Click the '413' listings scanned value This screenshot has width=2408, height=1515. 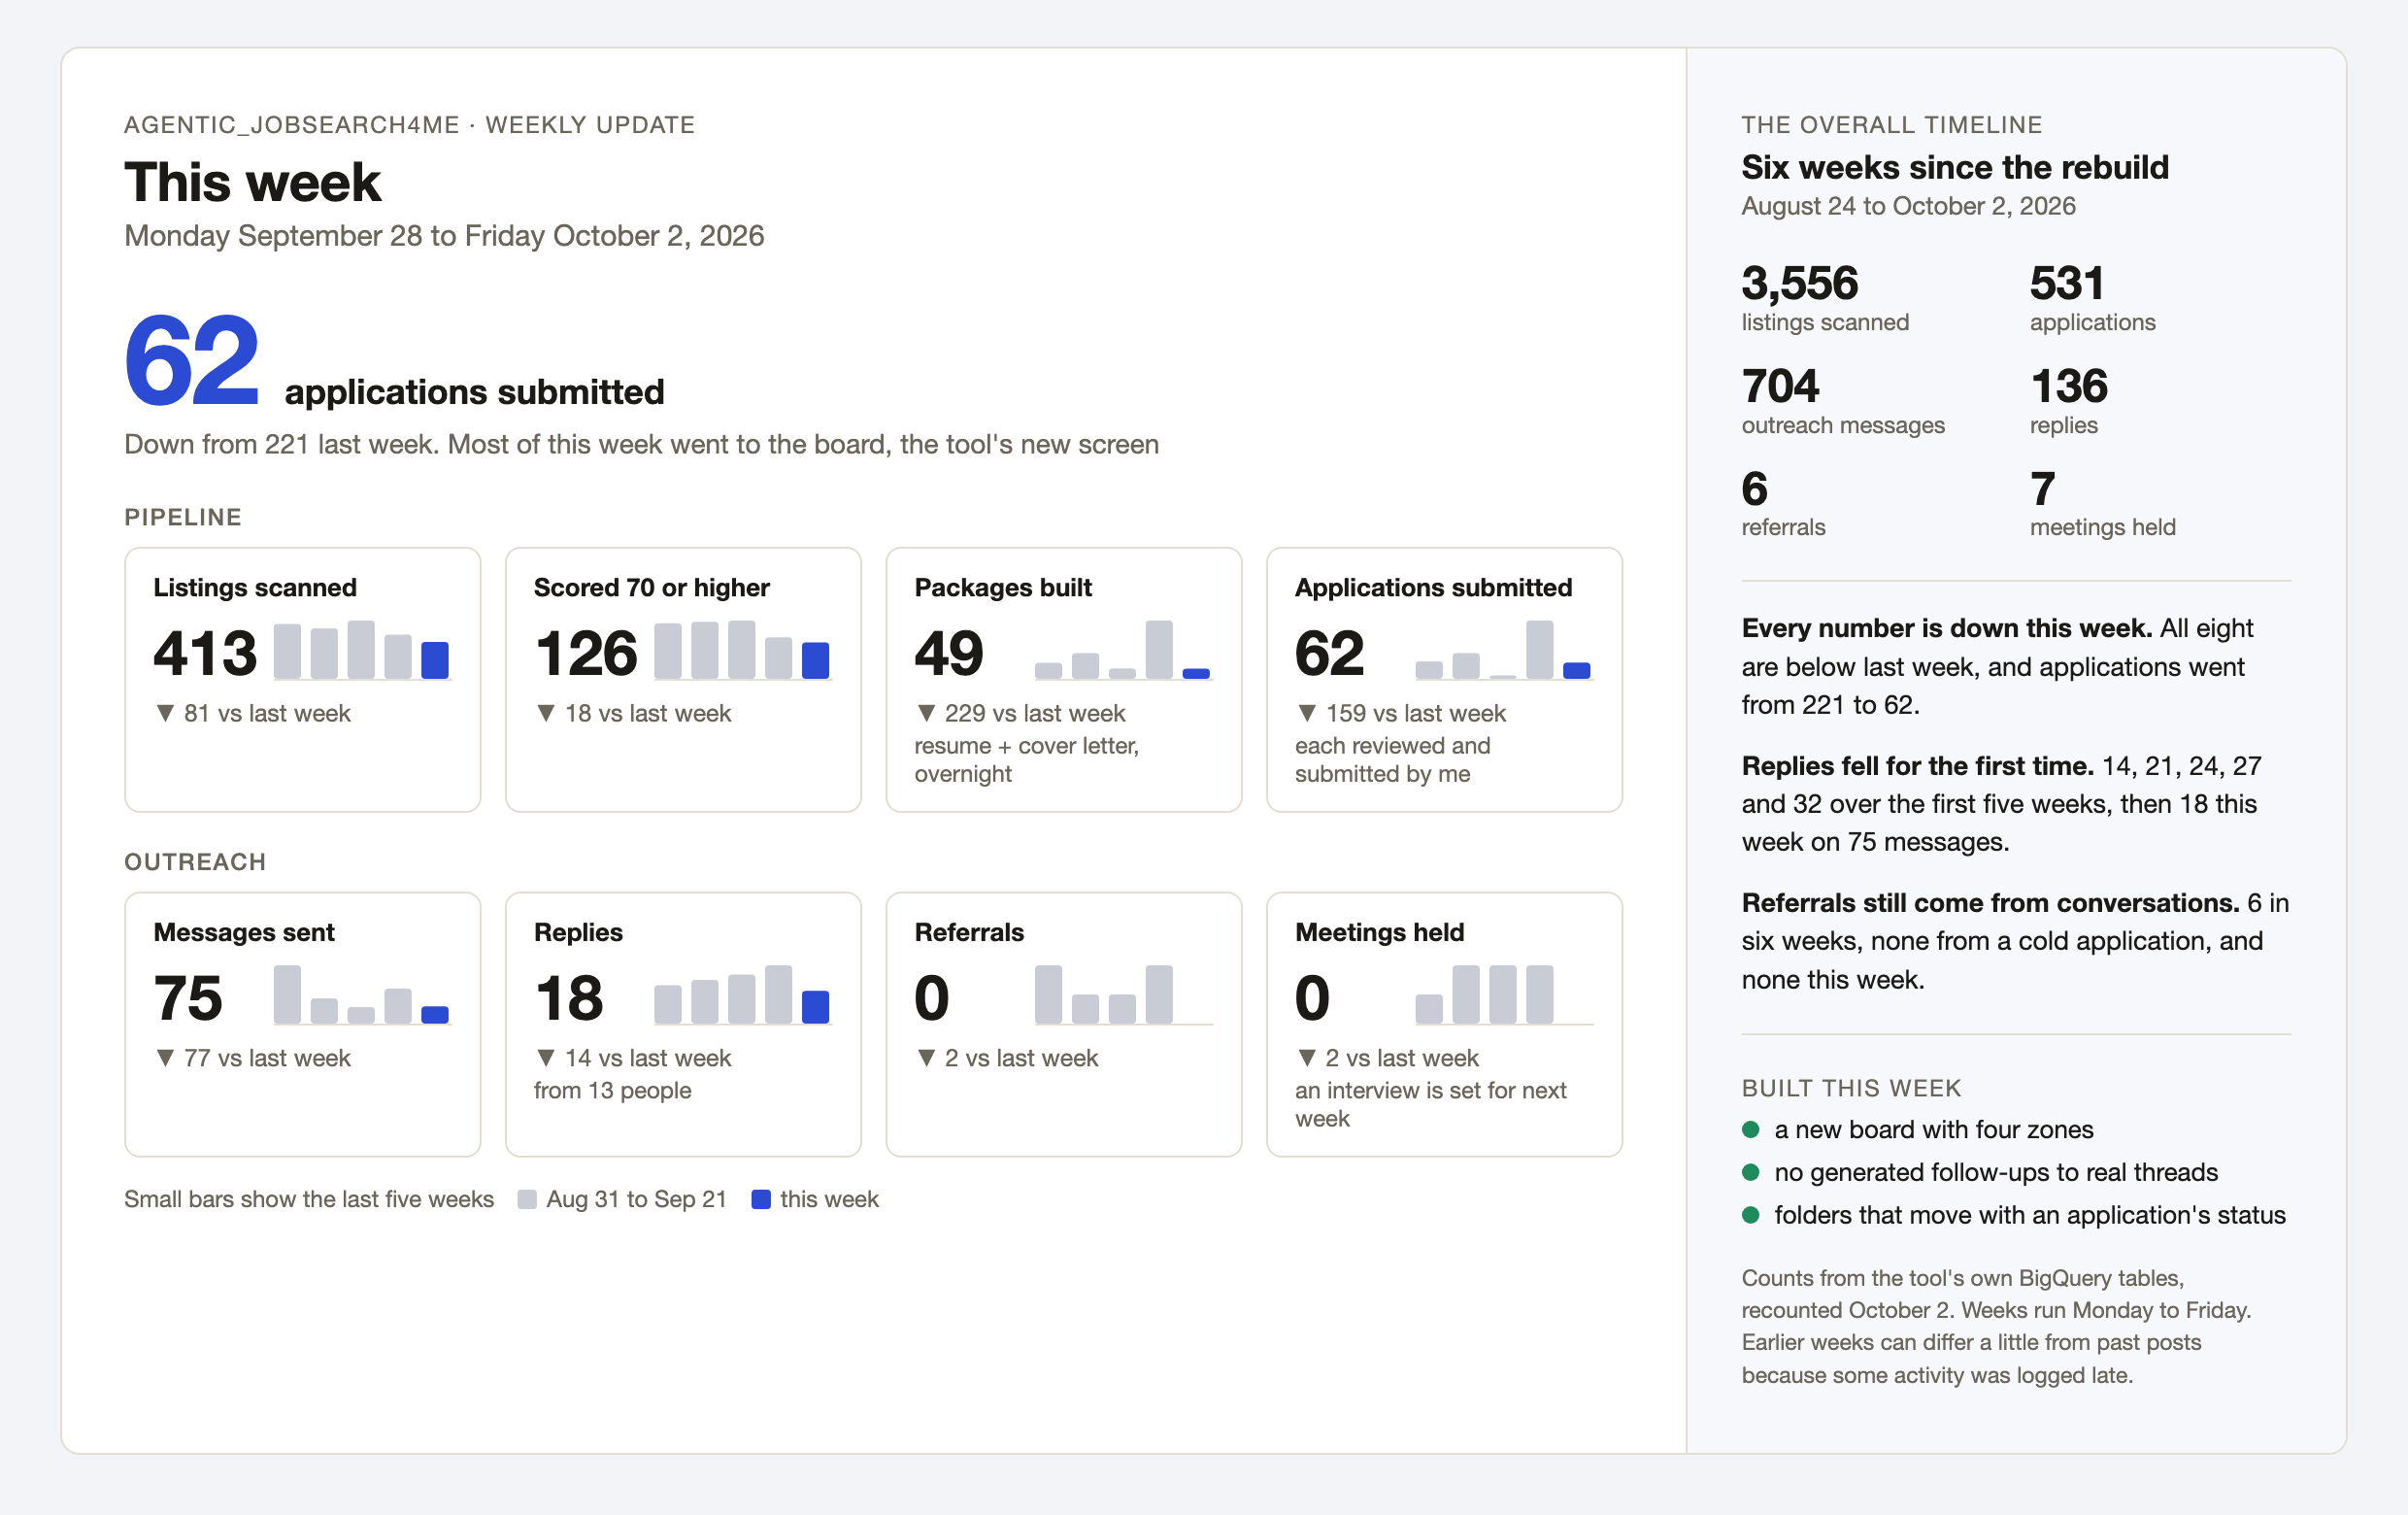(205, 653)
